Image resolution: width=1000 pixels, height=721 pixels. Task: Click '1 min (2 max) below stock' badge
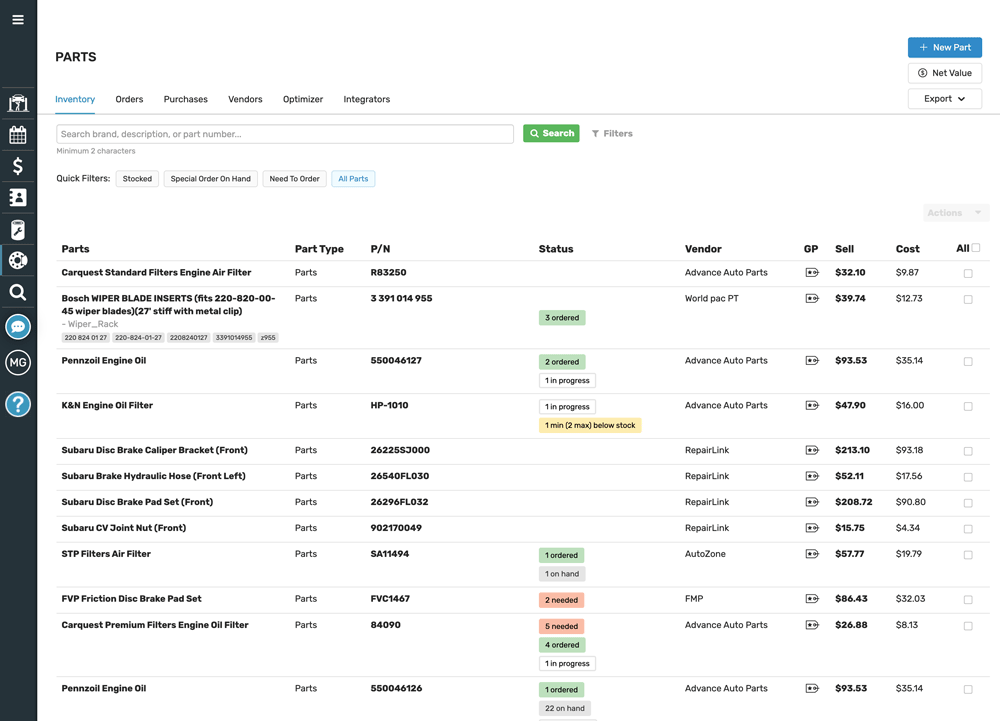point(590,425)
